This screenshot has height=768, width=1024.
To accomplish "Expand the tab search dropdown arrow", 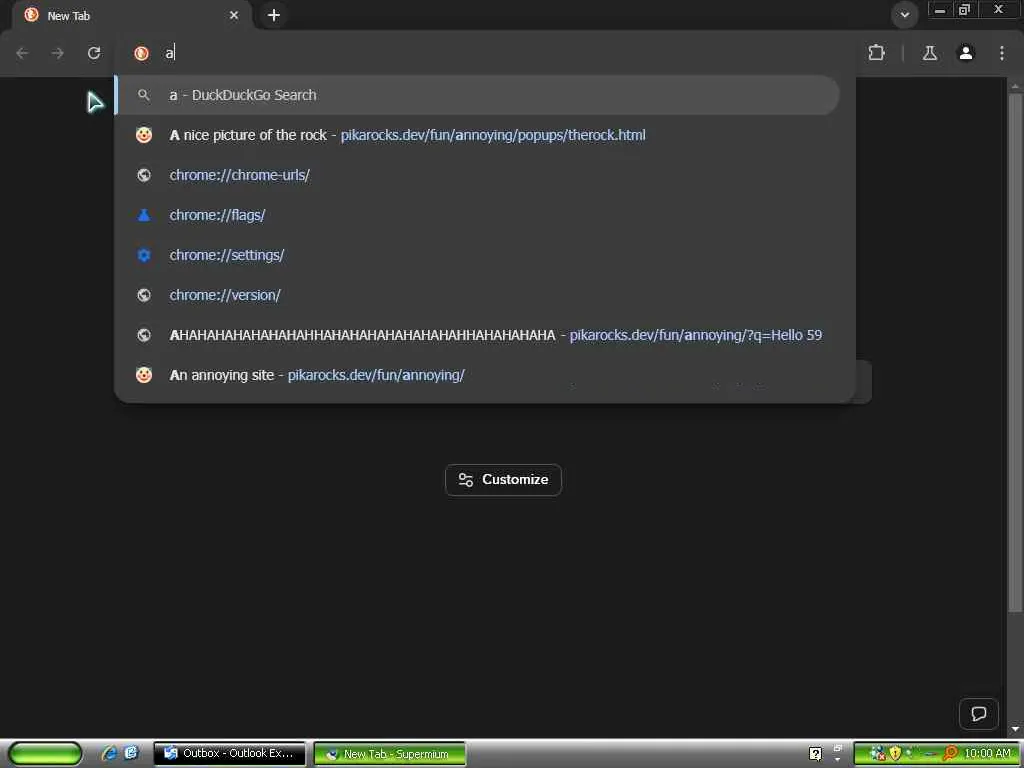I will (x=904, y=15).
